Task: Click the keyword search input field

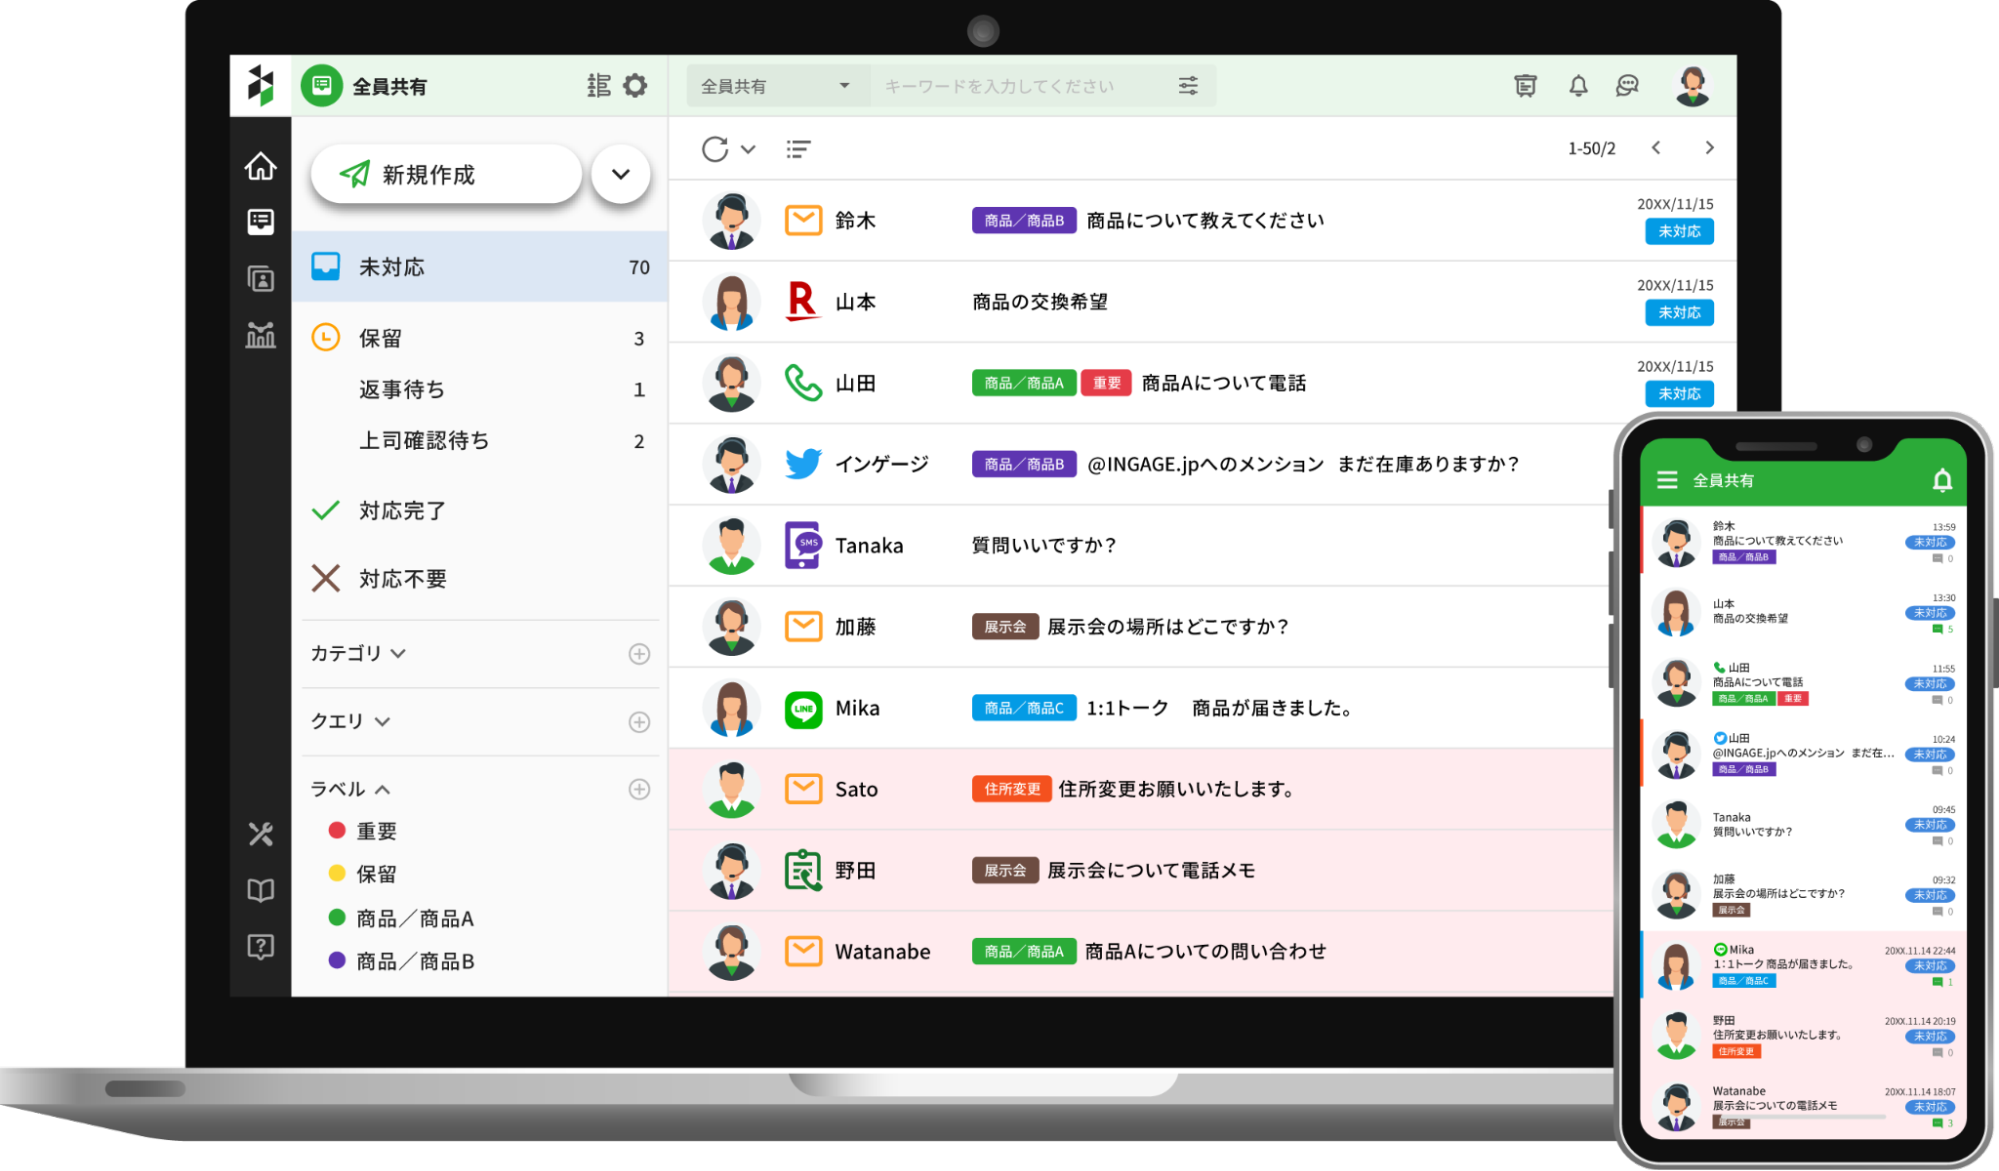Action: tap(1020, 86)
